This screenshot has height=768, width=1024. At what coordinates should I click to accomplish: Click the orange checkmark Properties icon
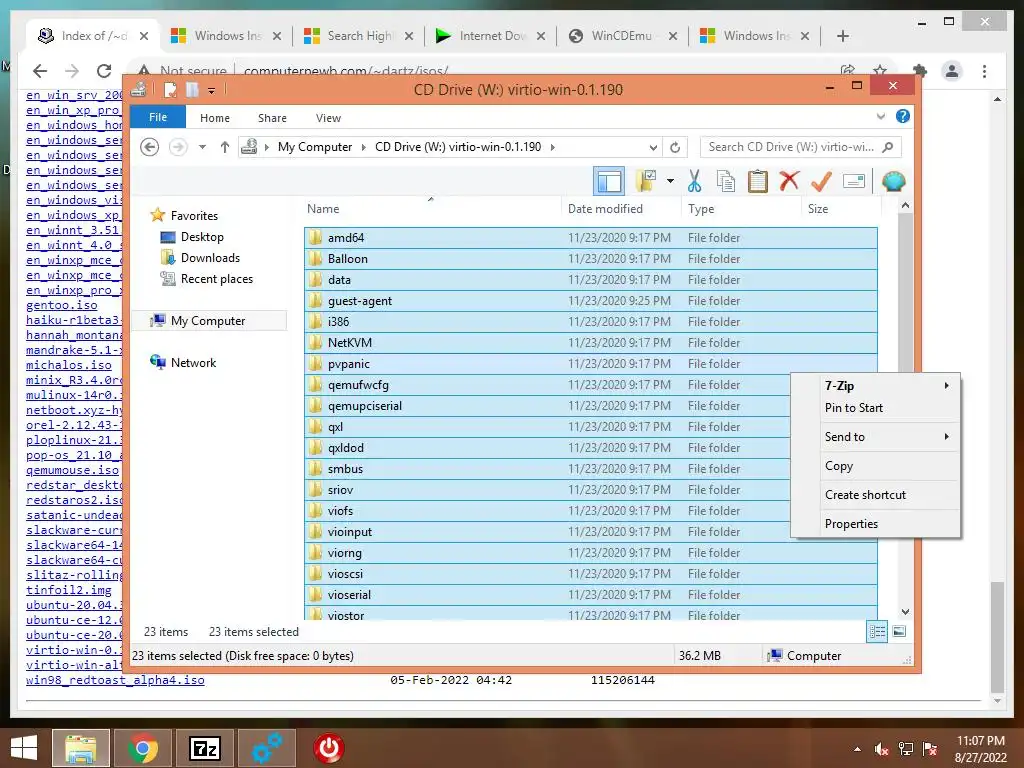click(821, 181)
